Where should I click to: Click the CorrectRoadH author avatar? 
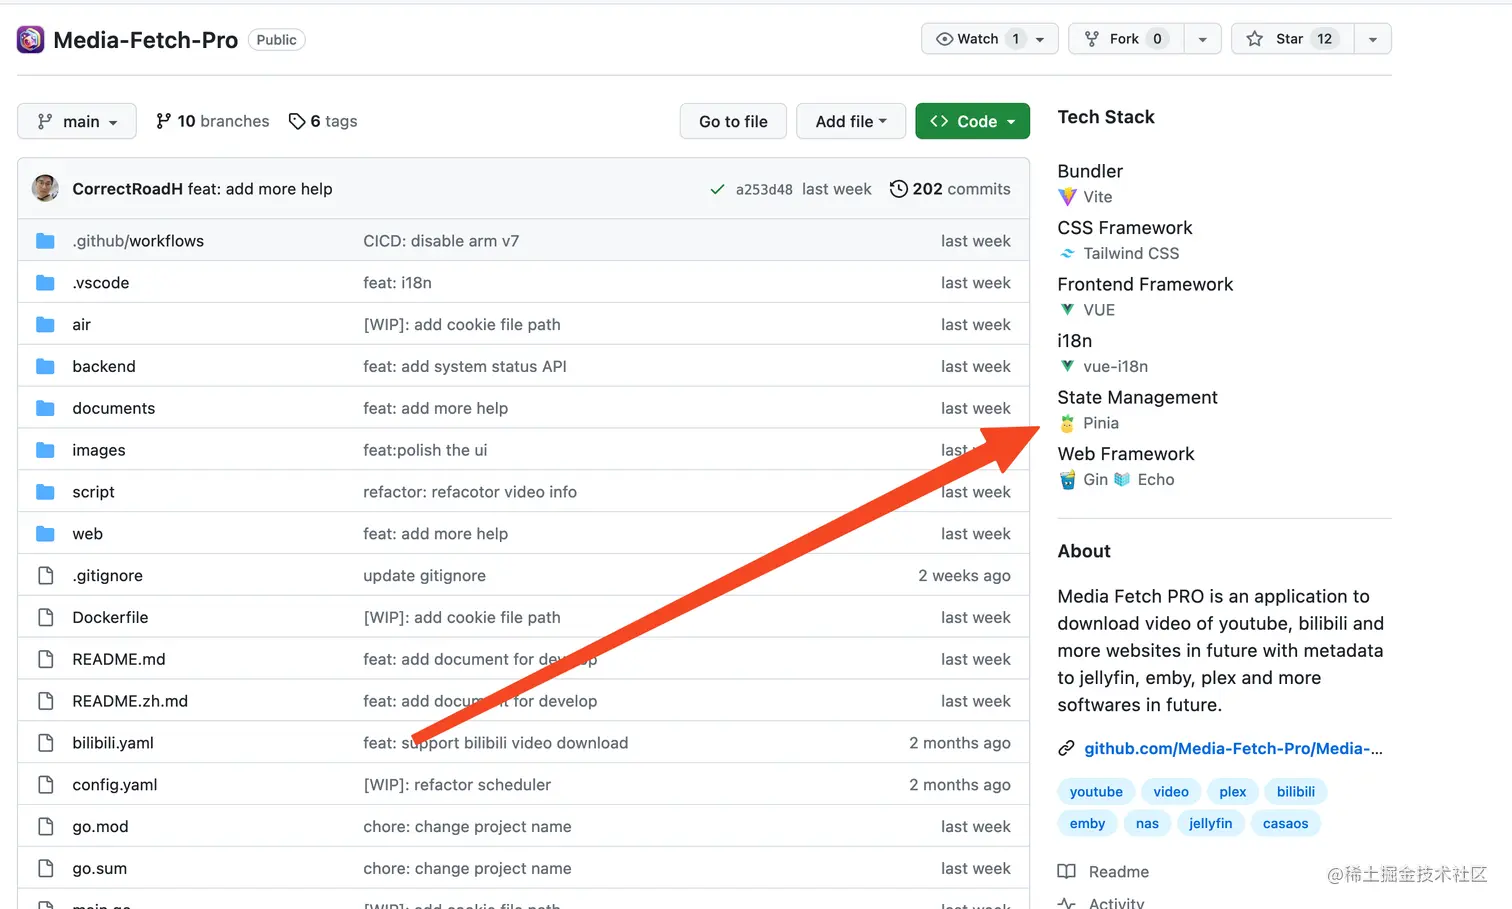[x=45, y=188]
